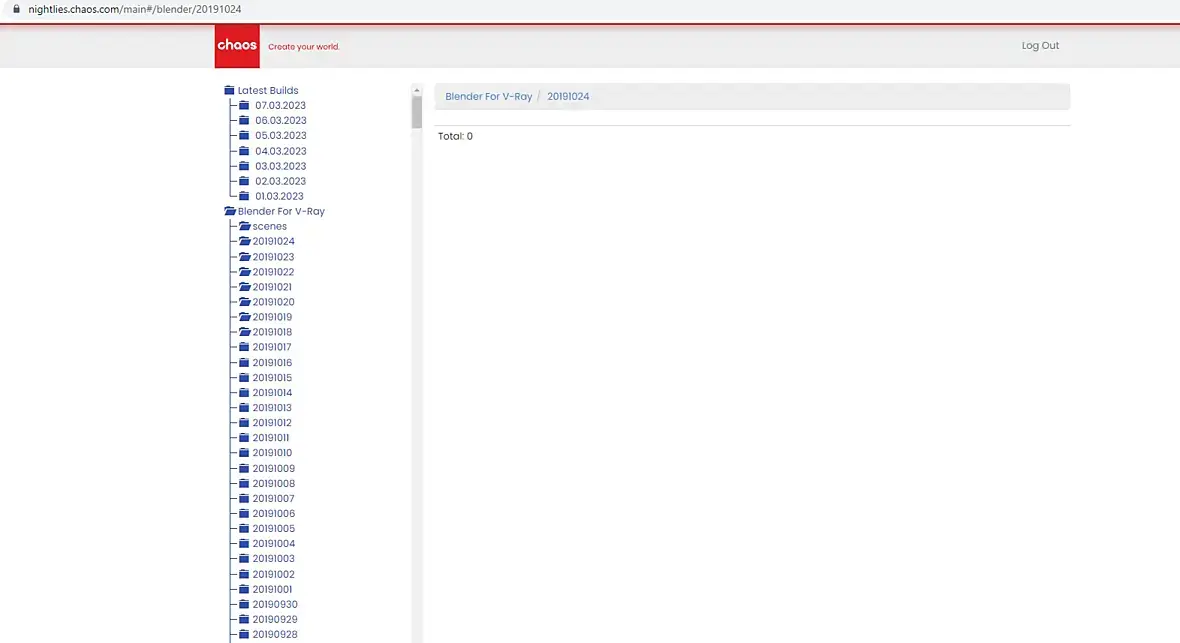Open the 02.03.2023 build folder
This screenshot has height=643, width=1180.
(x=281, y=181)
